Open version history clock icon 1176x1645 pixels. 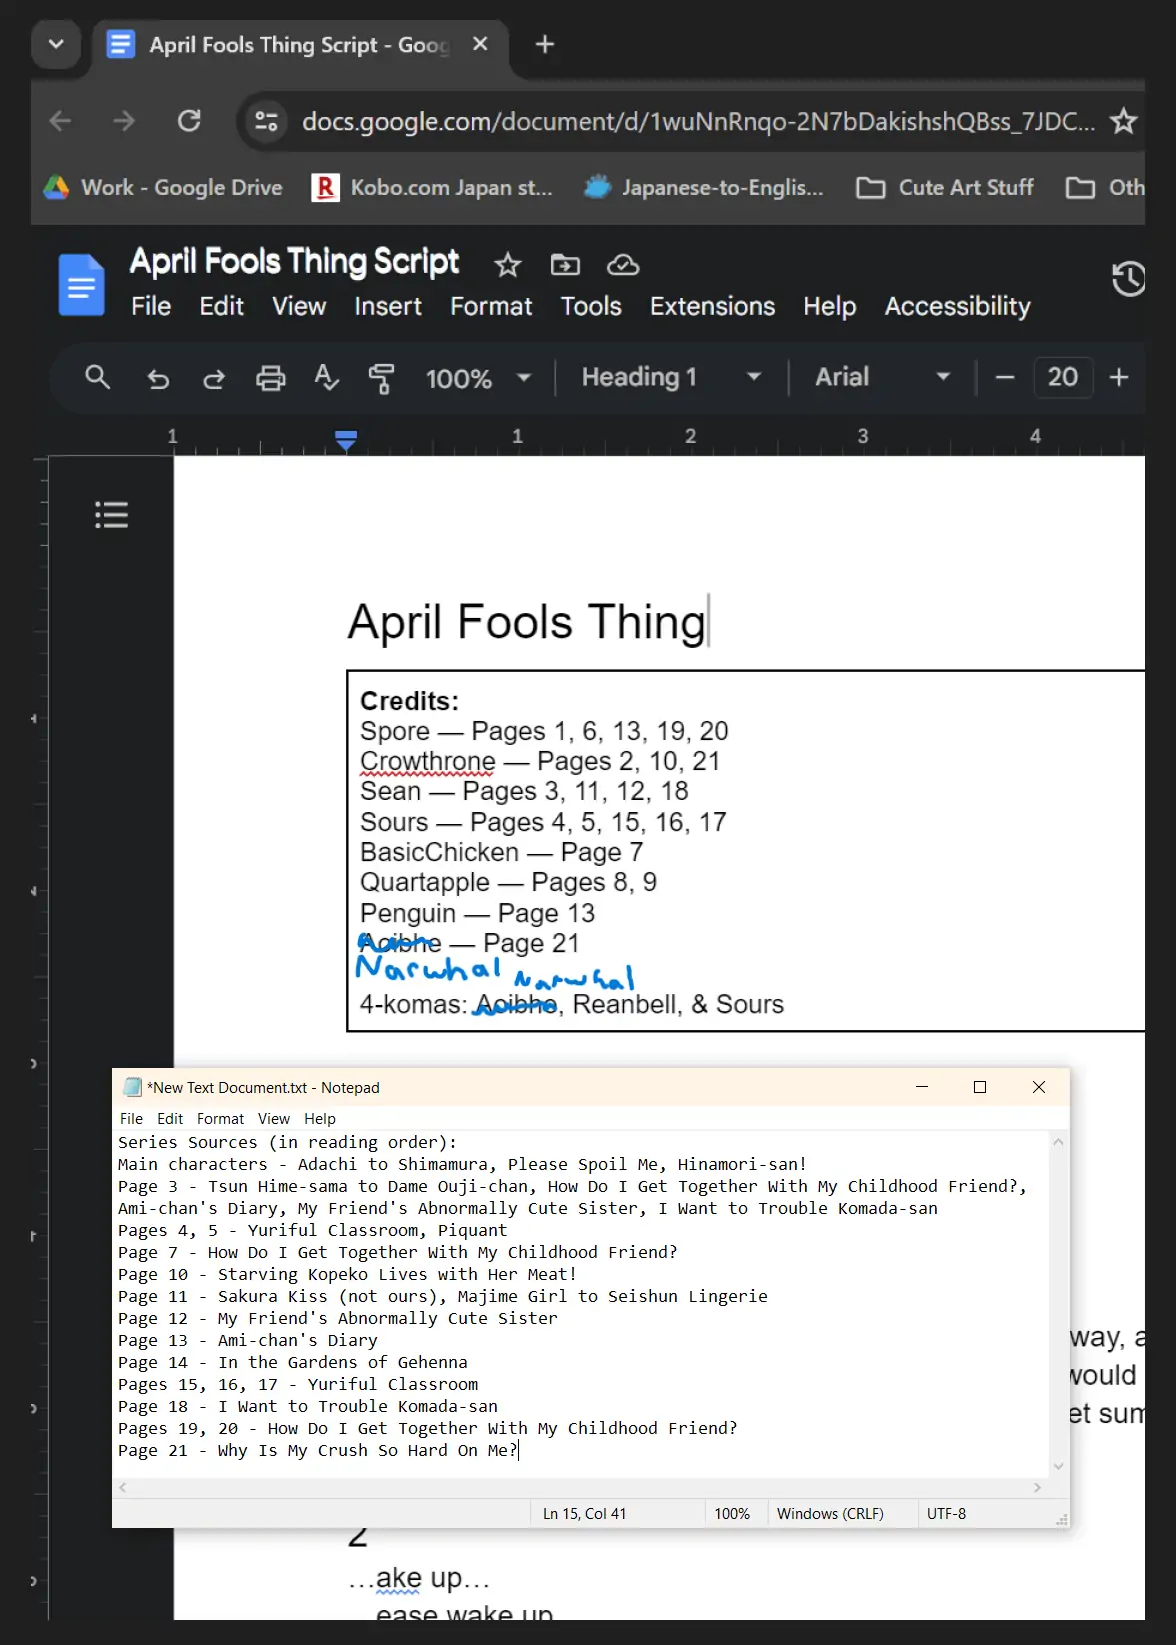[x=1128, y=279]
